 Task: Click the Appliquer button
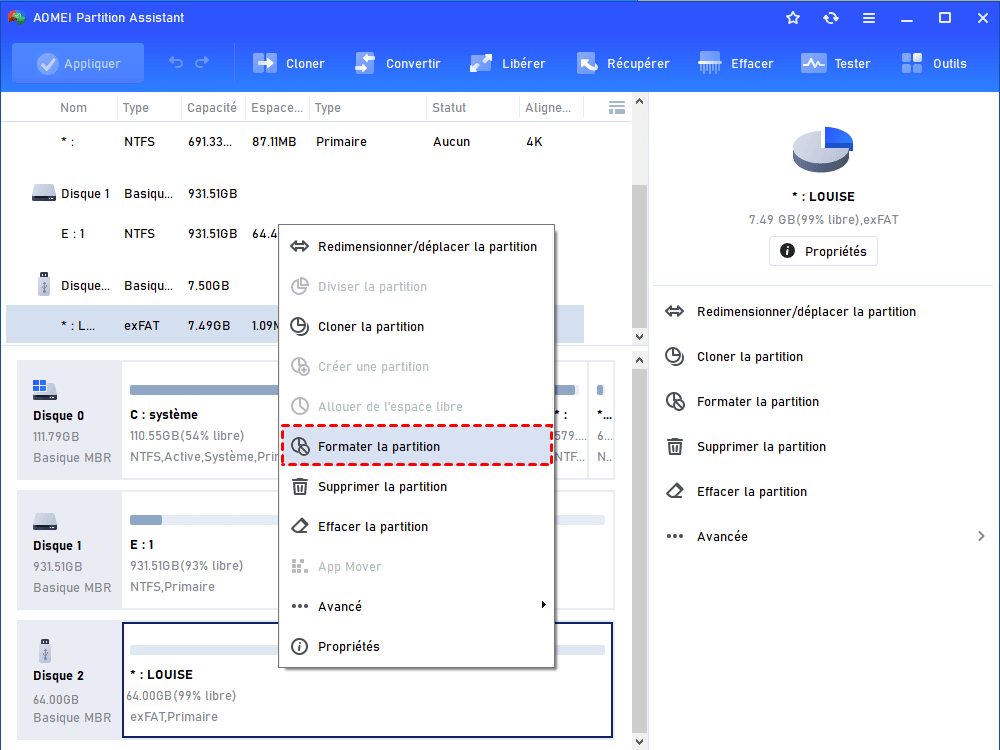78,63
